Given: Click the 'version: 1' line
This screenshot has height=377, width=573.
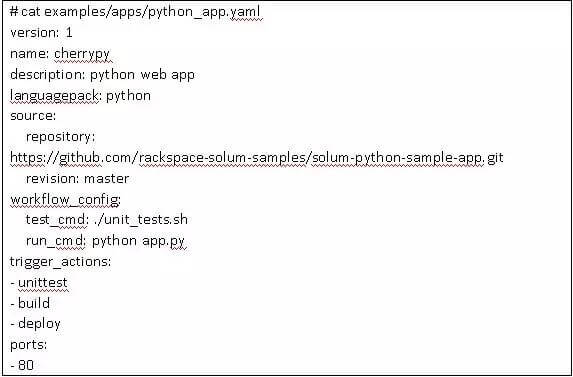Looking at the screenshot, I should point(41,33).
